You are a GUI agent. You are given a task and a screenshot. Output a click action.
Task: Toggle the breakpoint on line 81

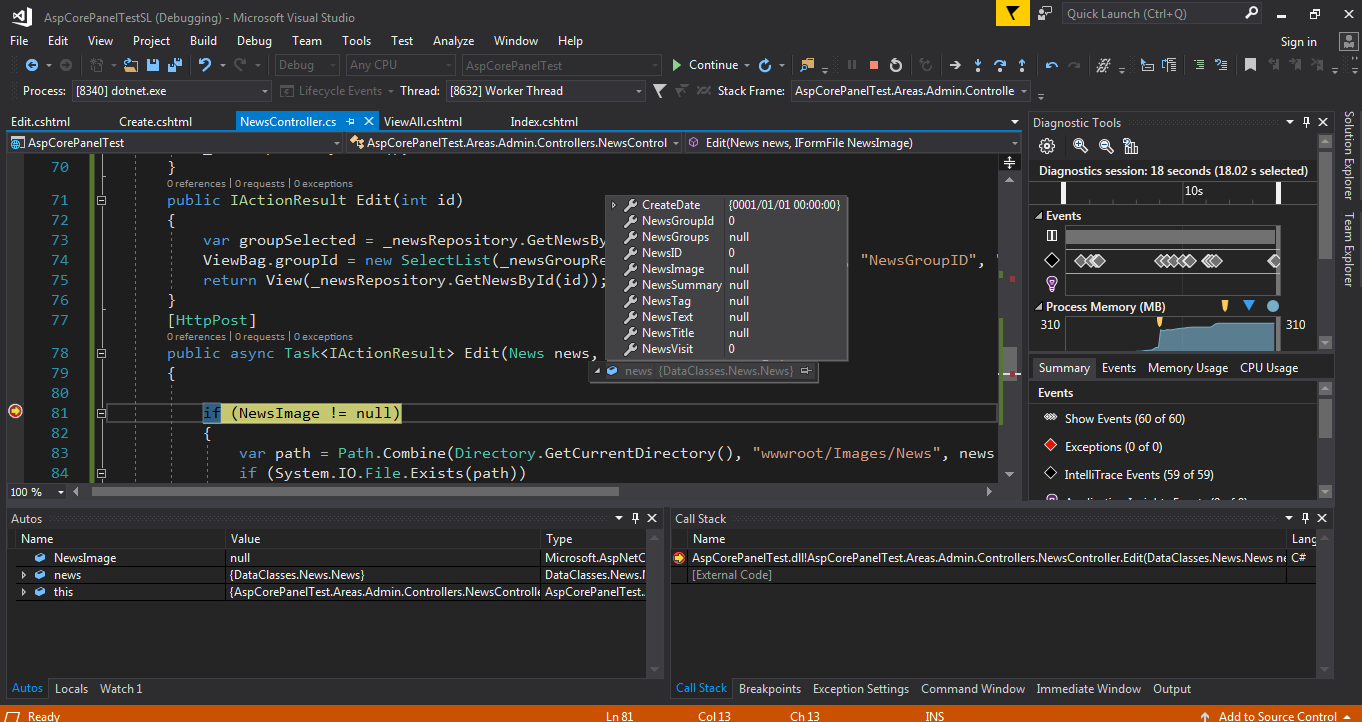[15, 412]
